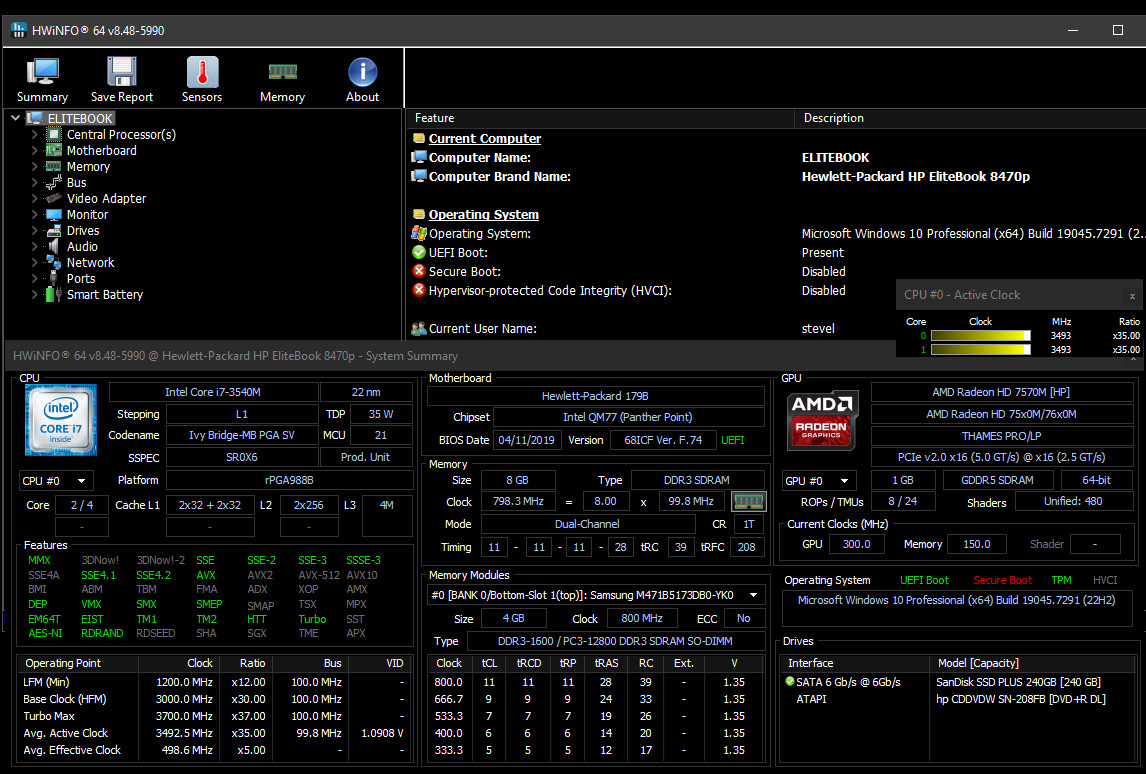Click the Smart Battery icon
Image resolution: width=1146 pixels, height=774 pixels.
click(x=53, y=295)
